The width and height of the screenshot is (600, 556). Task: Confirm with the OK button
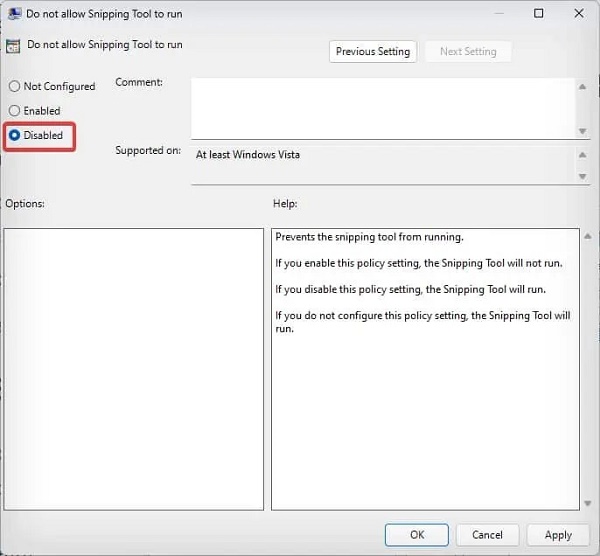417,535
